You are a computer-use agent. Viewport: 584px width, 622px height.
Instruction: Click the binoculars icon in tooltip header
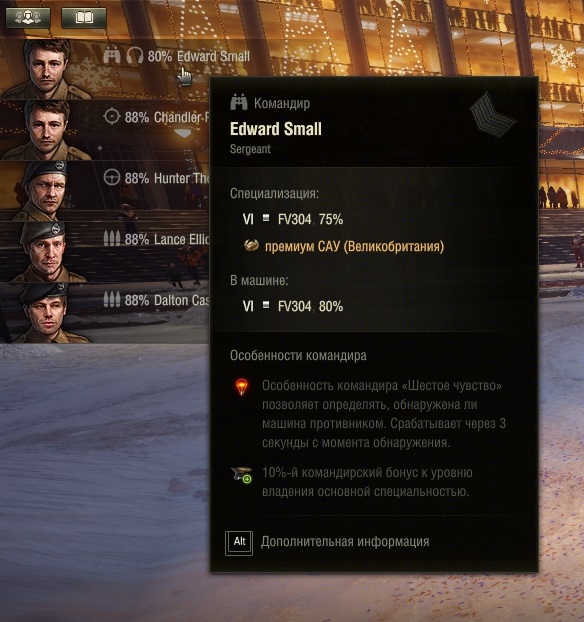pyautogui.click(x=239, y=103)
